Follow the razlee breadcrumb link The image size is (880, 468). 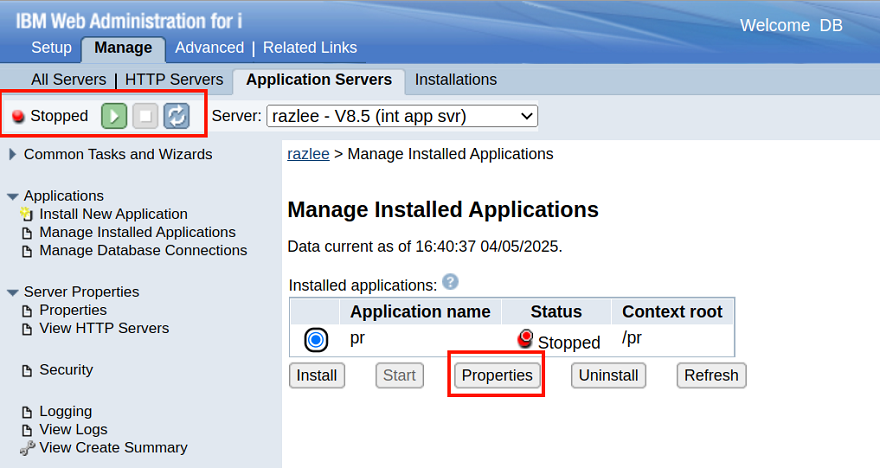point(308,154)
